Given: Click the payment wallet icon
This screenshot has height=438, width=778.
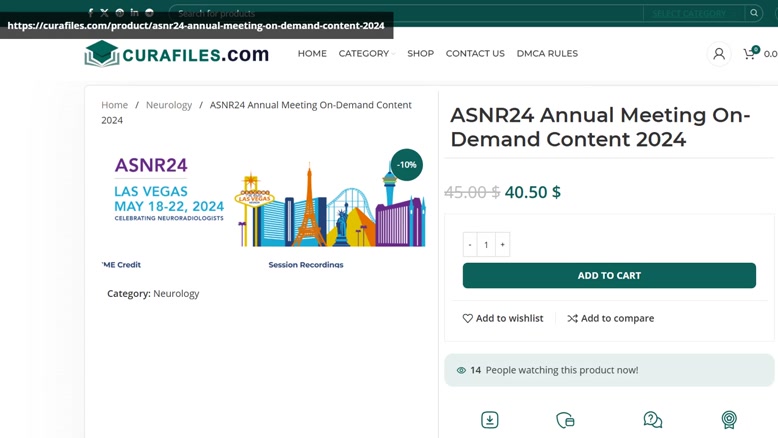Looking at the screenshot, I should pos(565,420).
